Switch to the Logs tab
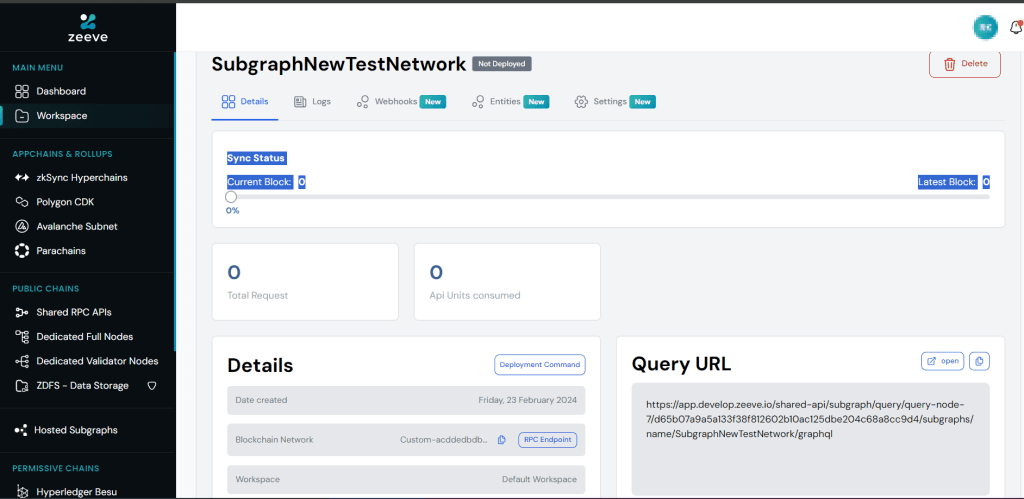 [312, 102]
